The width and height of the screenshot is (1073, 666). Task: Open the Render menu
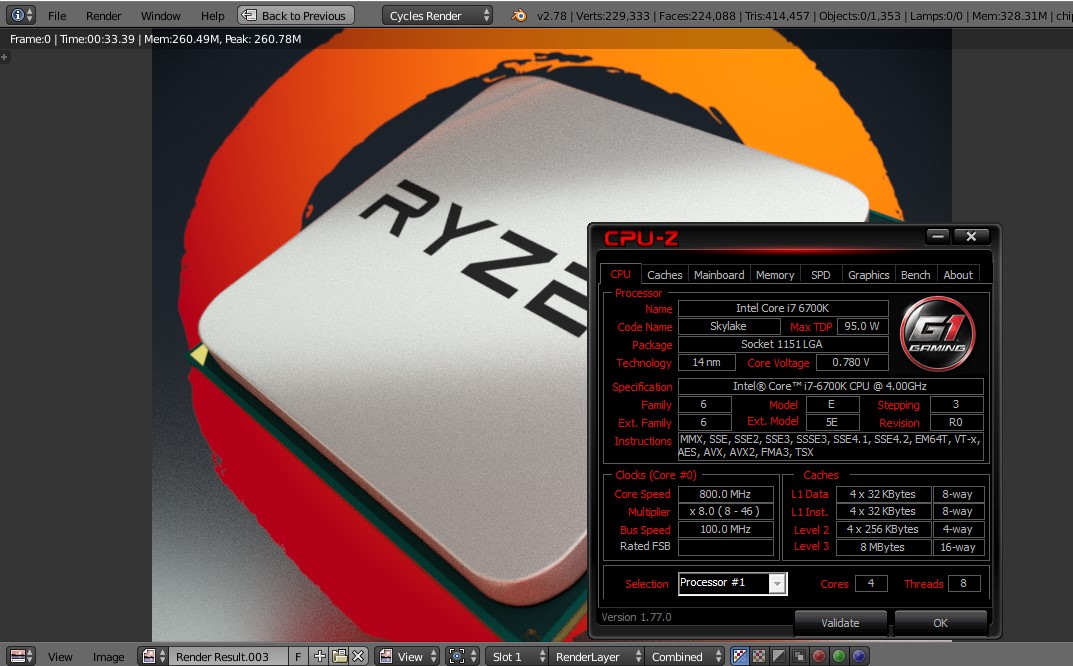103,16
